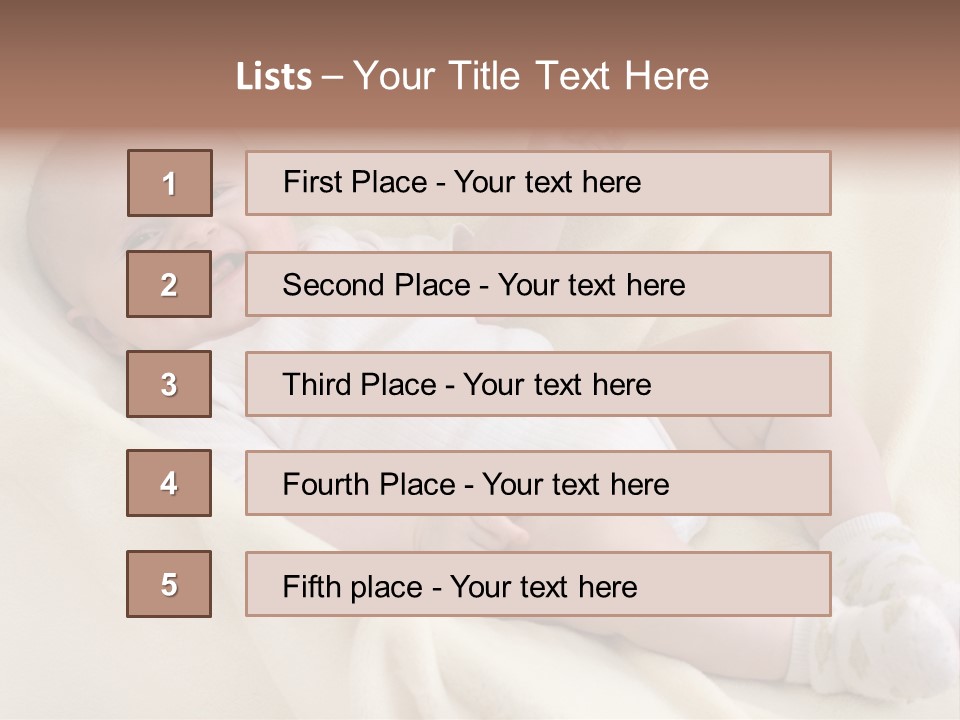Select the "Fourth Place" list bar
Image resolution: width=960 pixels, height=720 pixels.
[538, 483]
